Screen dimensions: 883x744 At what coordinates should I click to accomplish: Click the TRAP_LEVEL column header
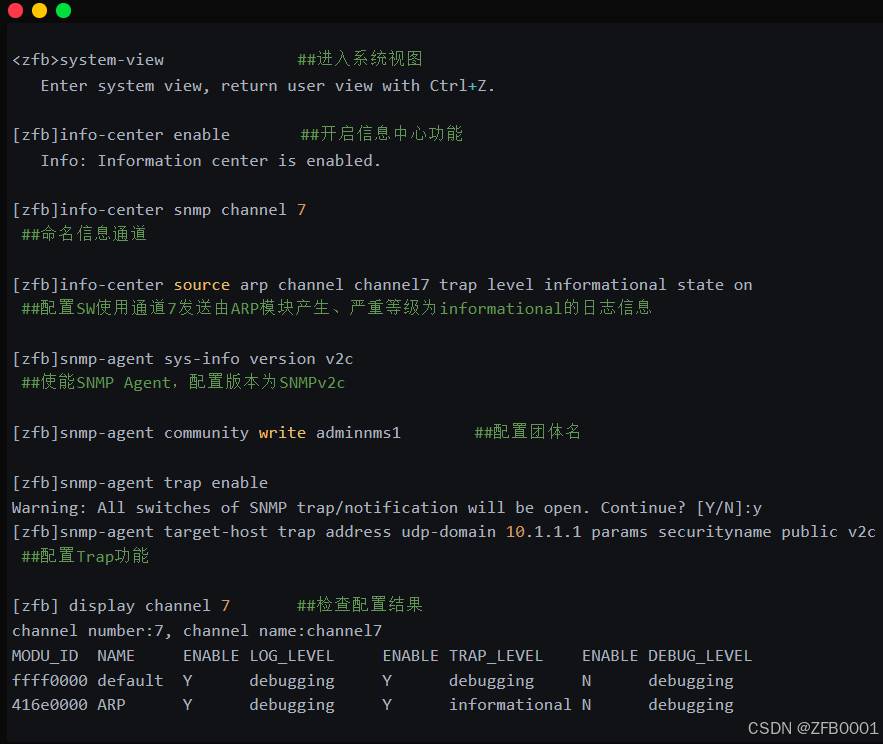[496, 656]
